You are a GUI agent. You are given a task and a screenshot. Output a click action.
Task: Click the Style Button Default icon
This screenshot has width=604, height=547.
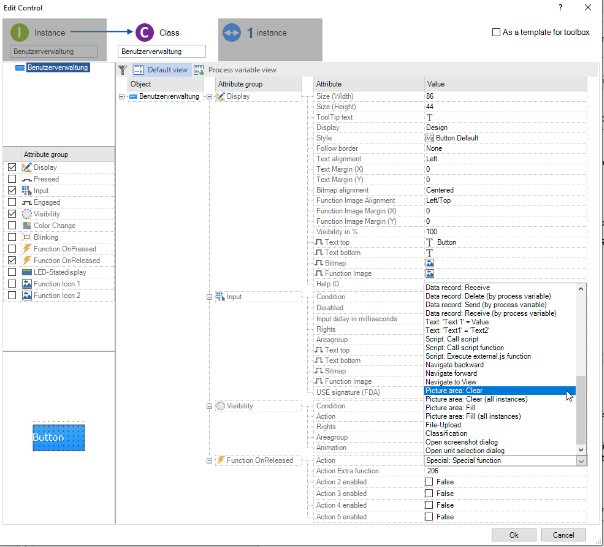[x=430, y=138]
